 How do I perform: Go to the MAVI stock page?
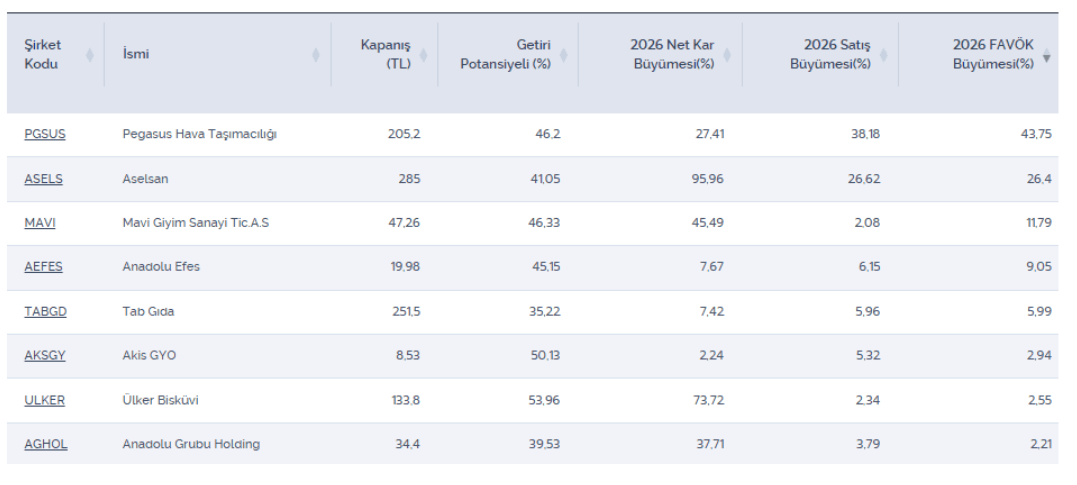(40, 223)
